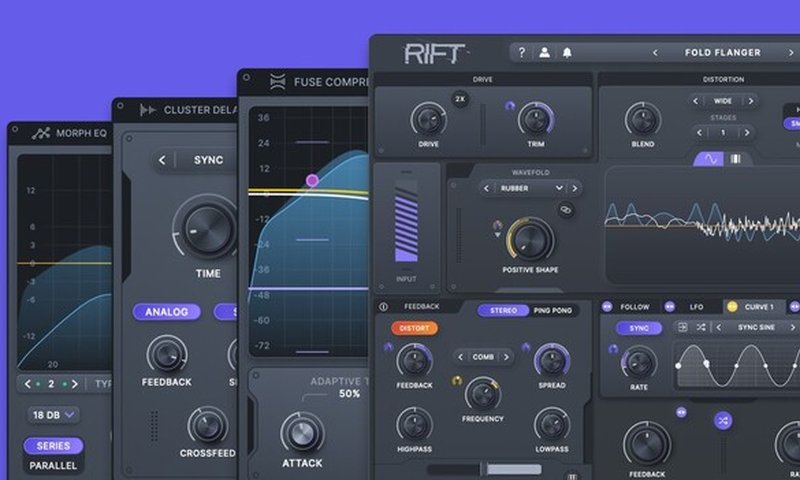
Task: Click the Drive knob in the Drive section
Action: 428,119
